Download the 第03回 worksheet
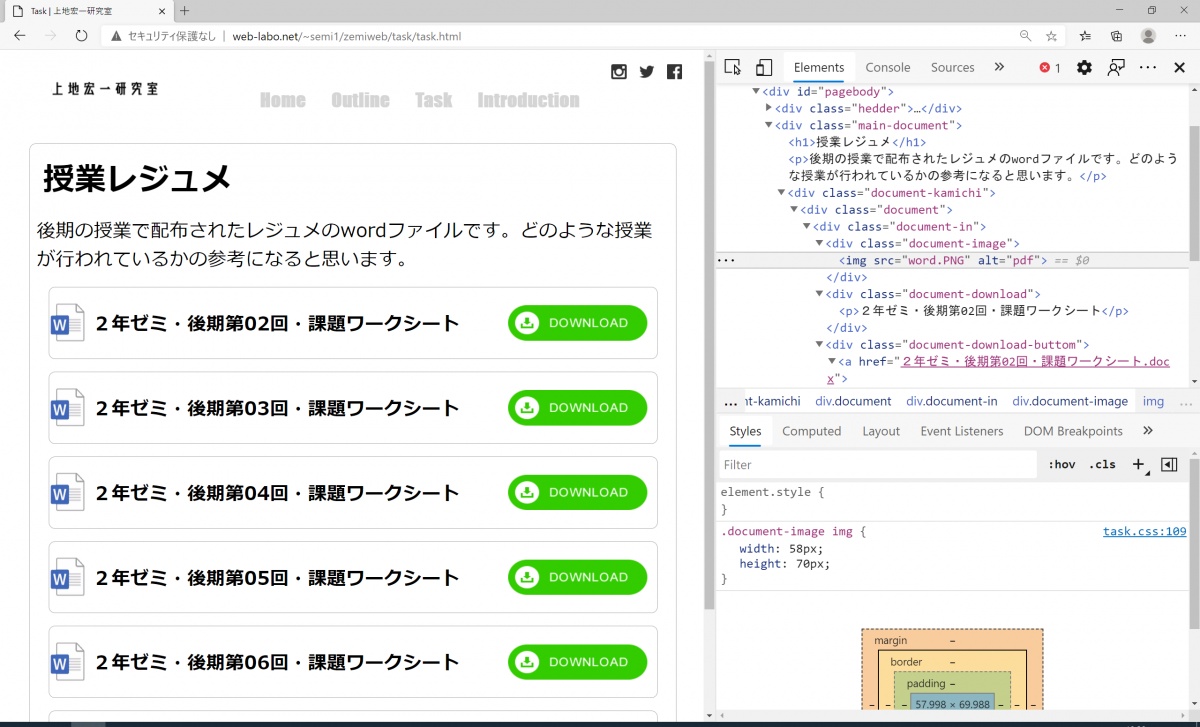1200x727 pixels. [x=577, y=408]
